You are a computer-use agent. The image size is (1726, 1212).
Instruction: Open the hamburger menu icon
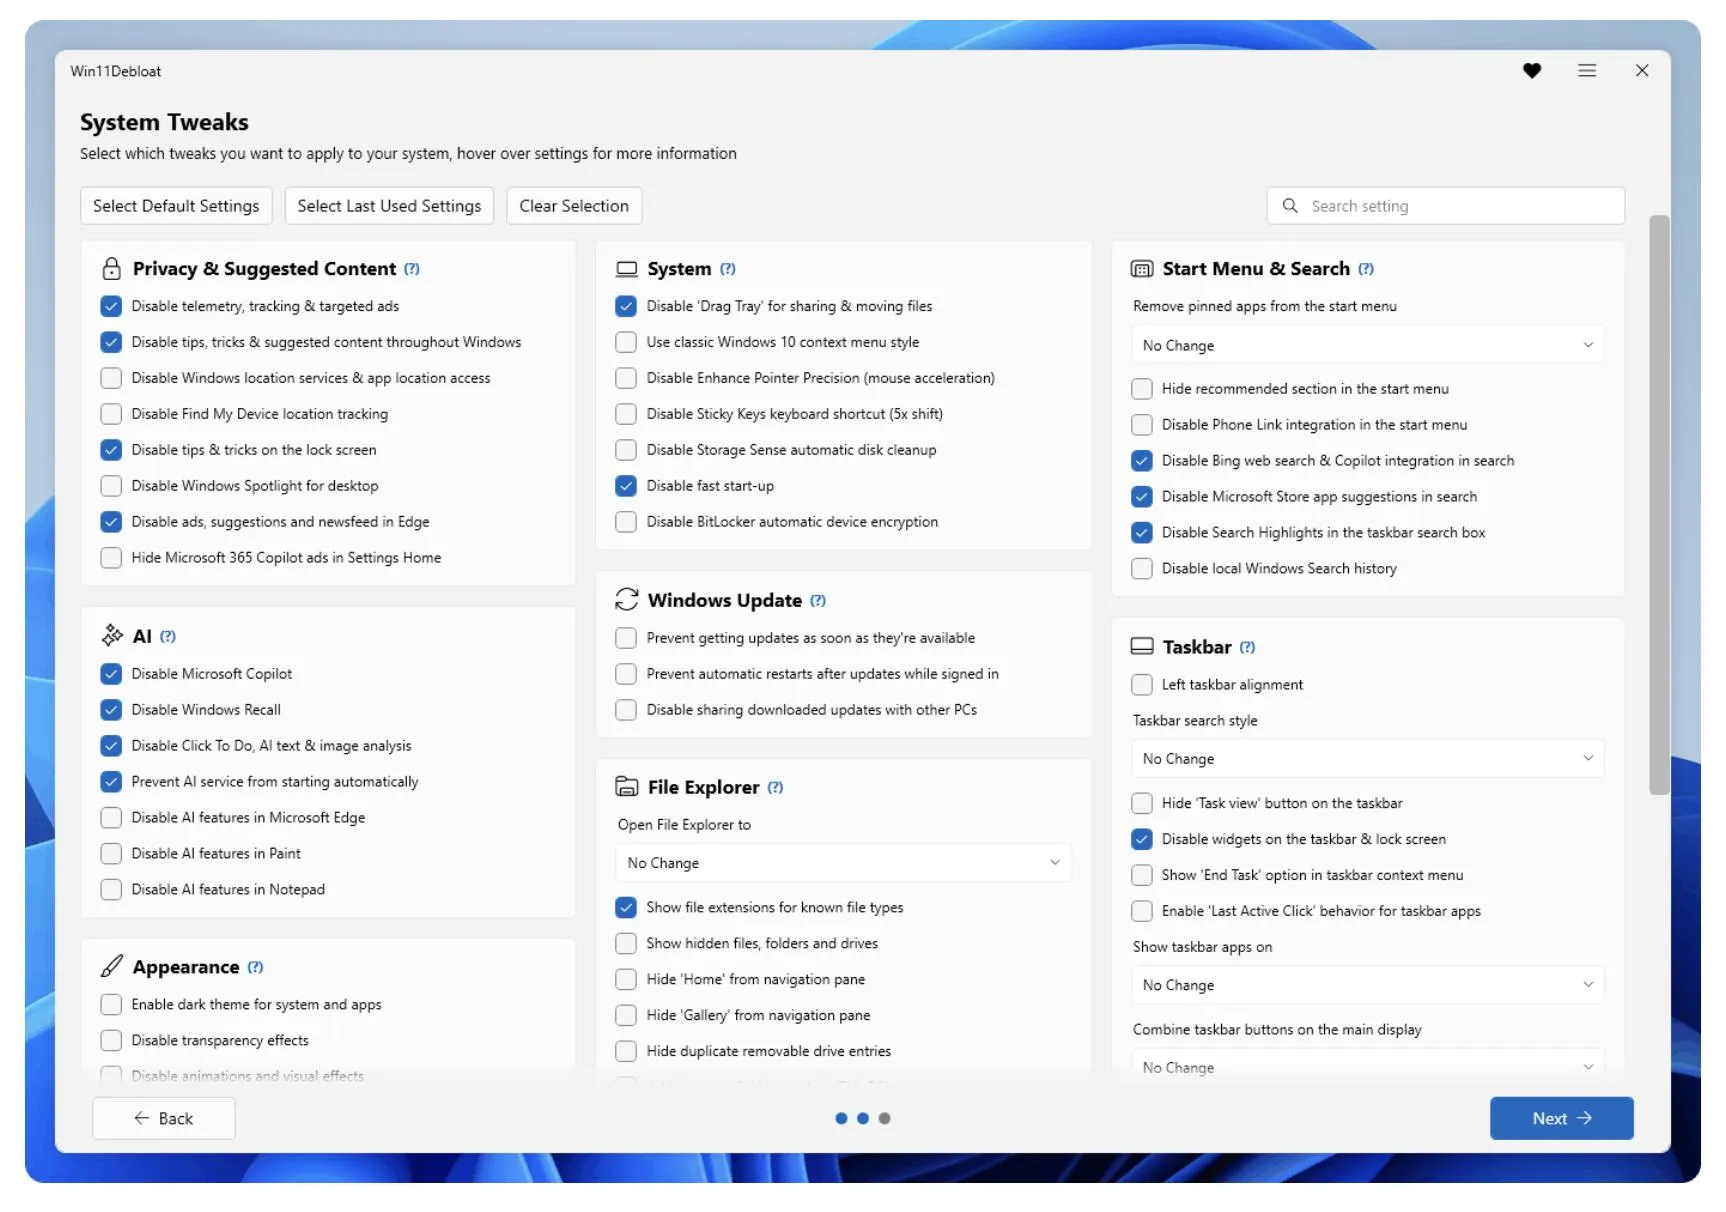[x=1586, y=70]
